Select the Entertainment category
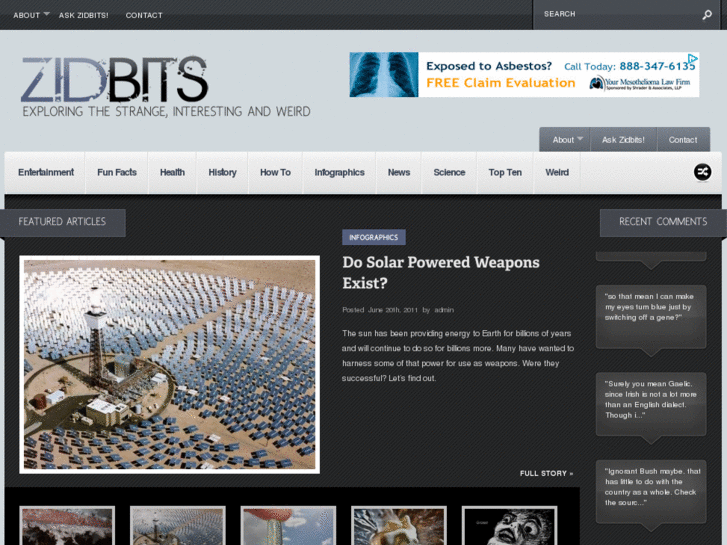This screenshot has width=727, height=545. pos(46,173)
